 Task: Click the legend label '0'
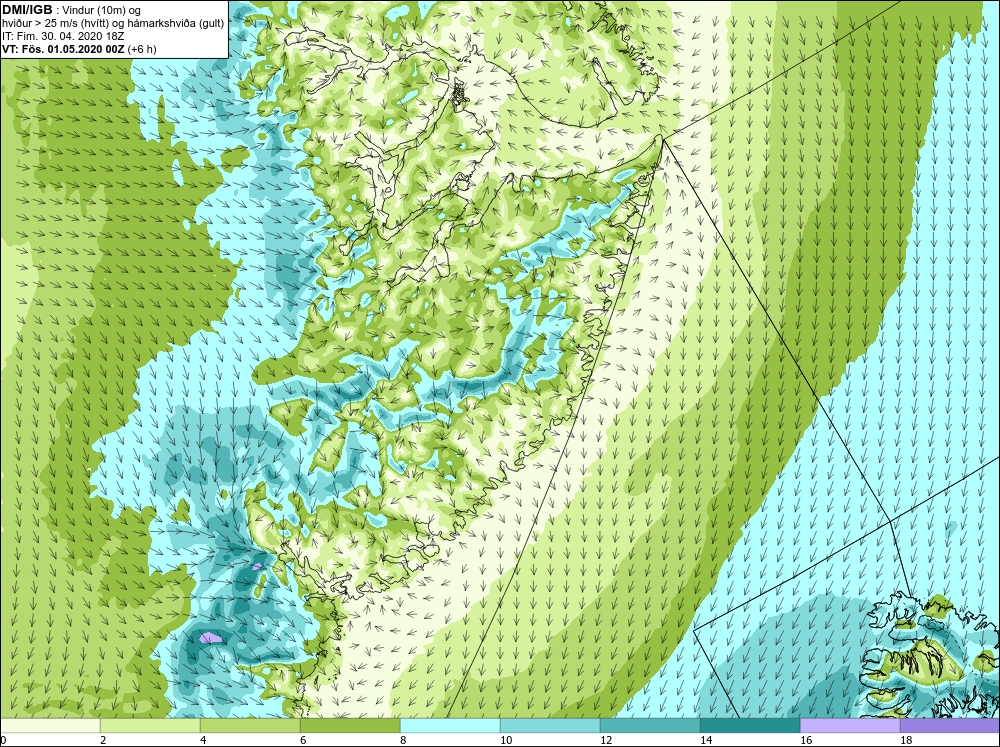tap(4, 740)
